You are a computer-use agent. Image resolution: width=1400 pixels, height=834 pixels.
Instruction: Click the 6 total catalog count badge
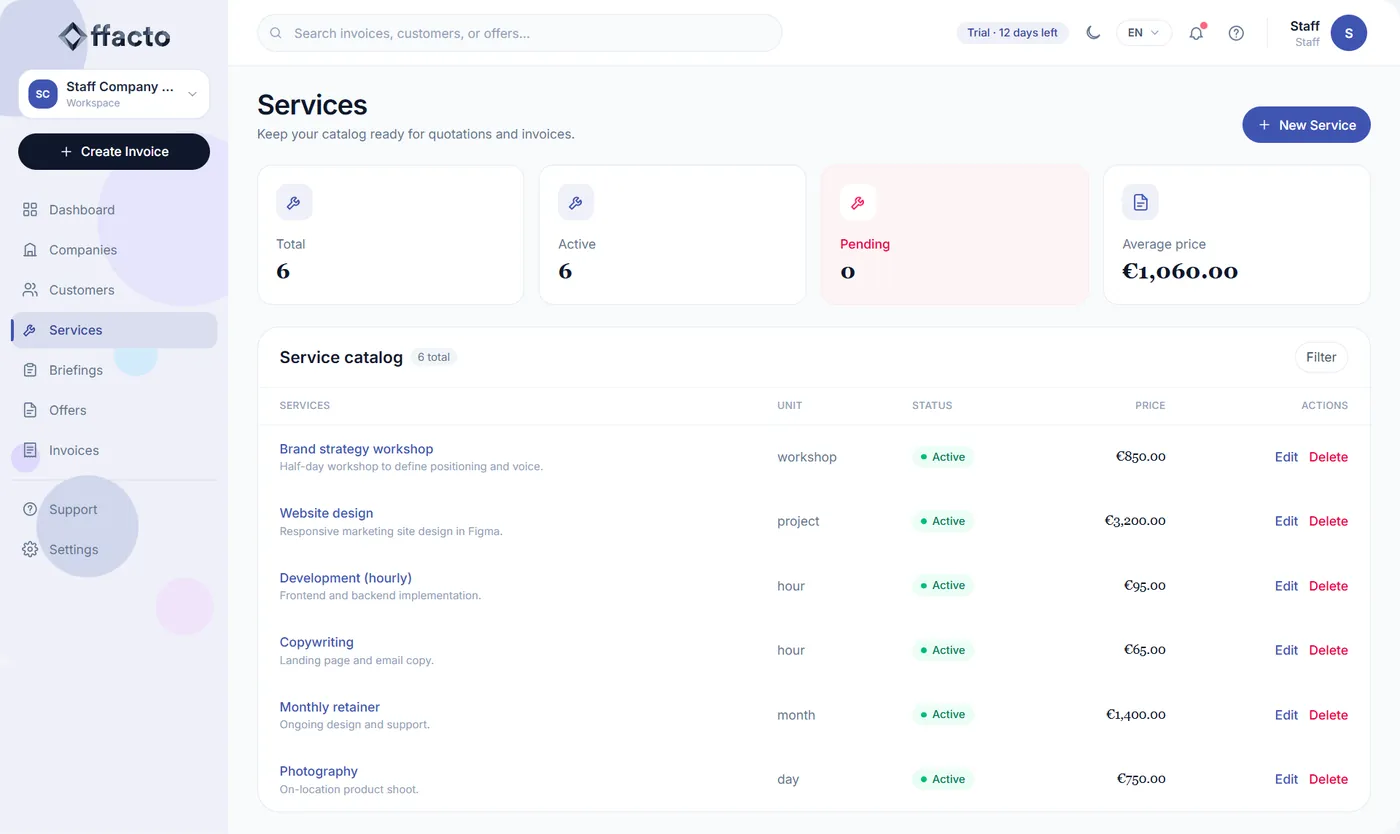[x=434, y=357]
